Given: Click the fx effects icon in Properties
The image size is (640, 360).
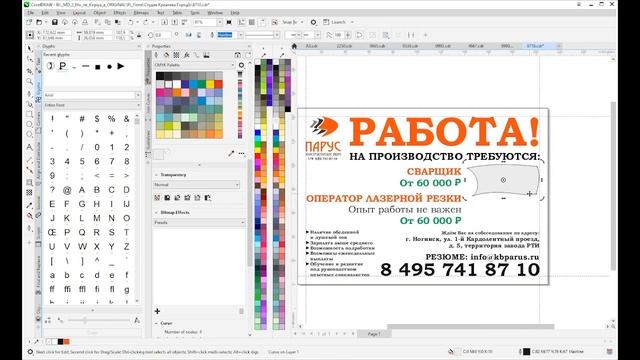Looking at the screenshot, I should pos(187,55).
